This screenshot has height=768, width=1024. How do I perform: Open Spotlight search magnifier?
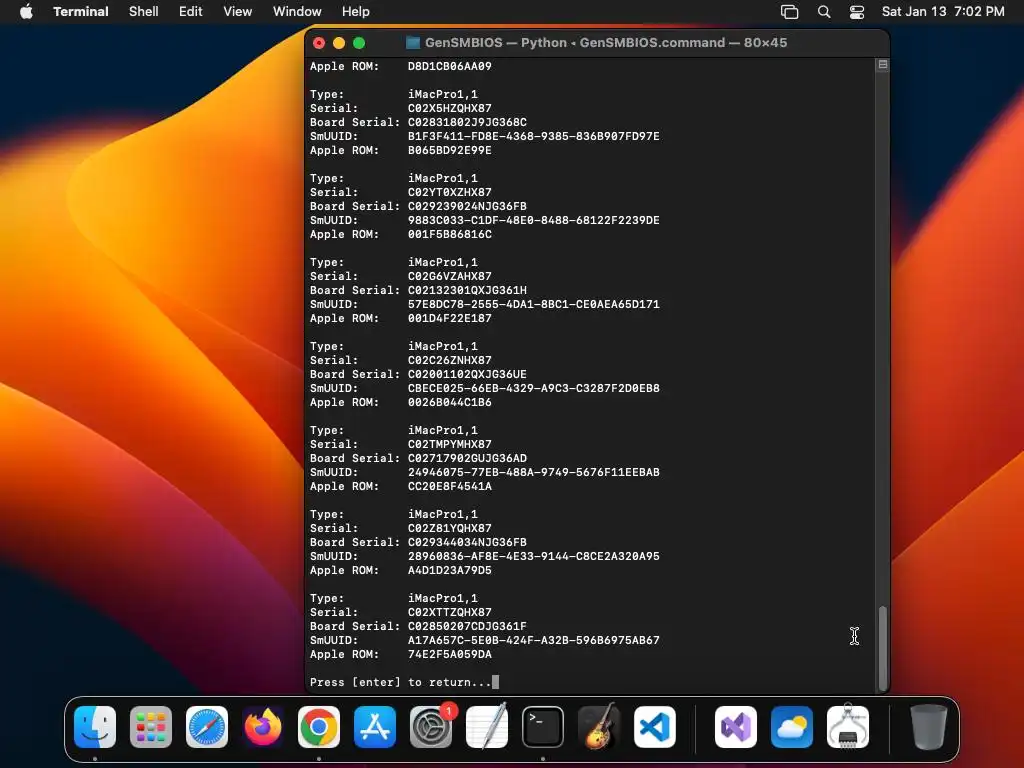pyautogui.click(x=824, y=12)
